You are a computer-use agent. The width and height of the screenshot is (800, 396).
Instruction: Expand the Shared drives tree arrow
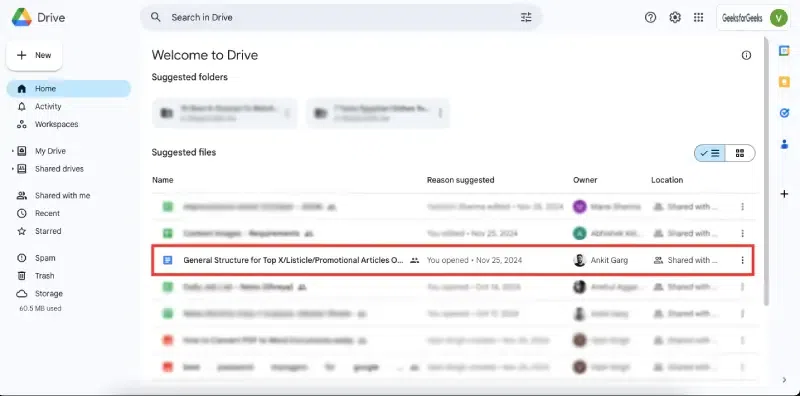[x=13, y=169]
